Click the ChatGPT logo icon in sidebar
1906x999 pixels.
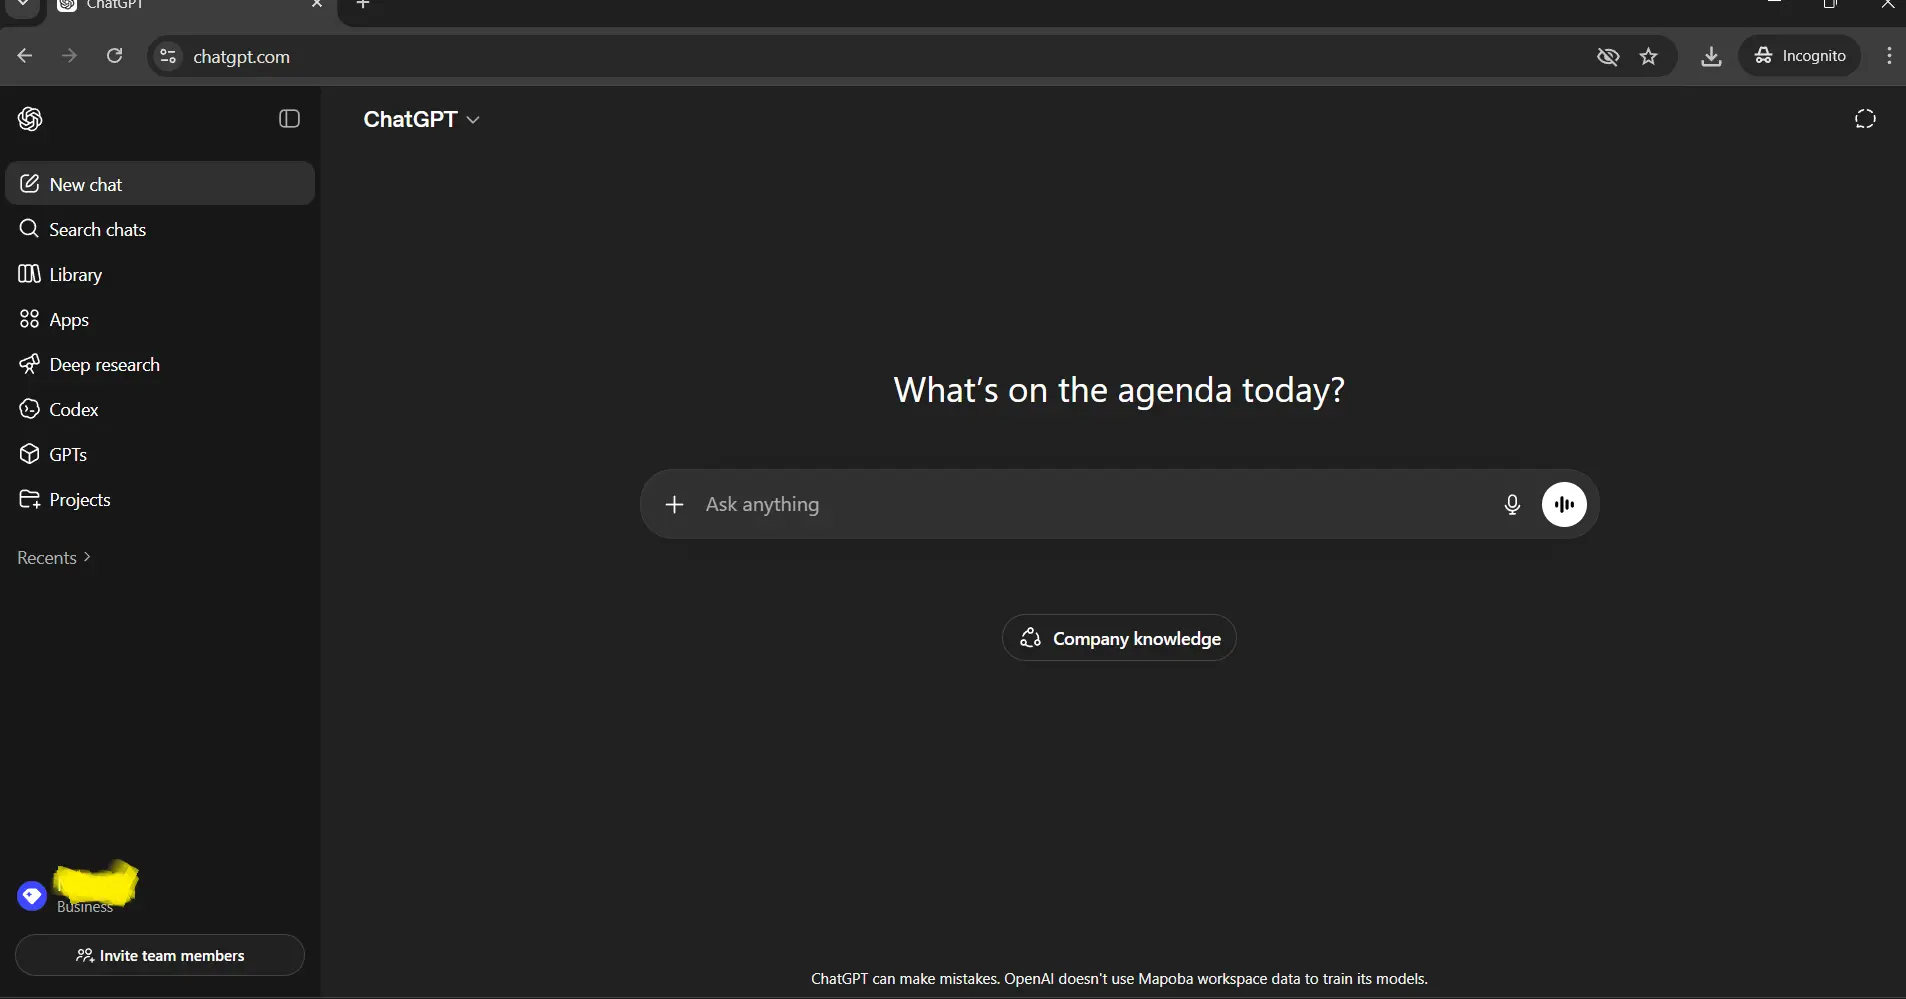[x=30, y=119]
